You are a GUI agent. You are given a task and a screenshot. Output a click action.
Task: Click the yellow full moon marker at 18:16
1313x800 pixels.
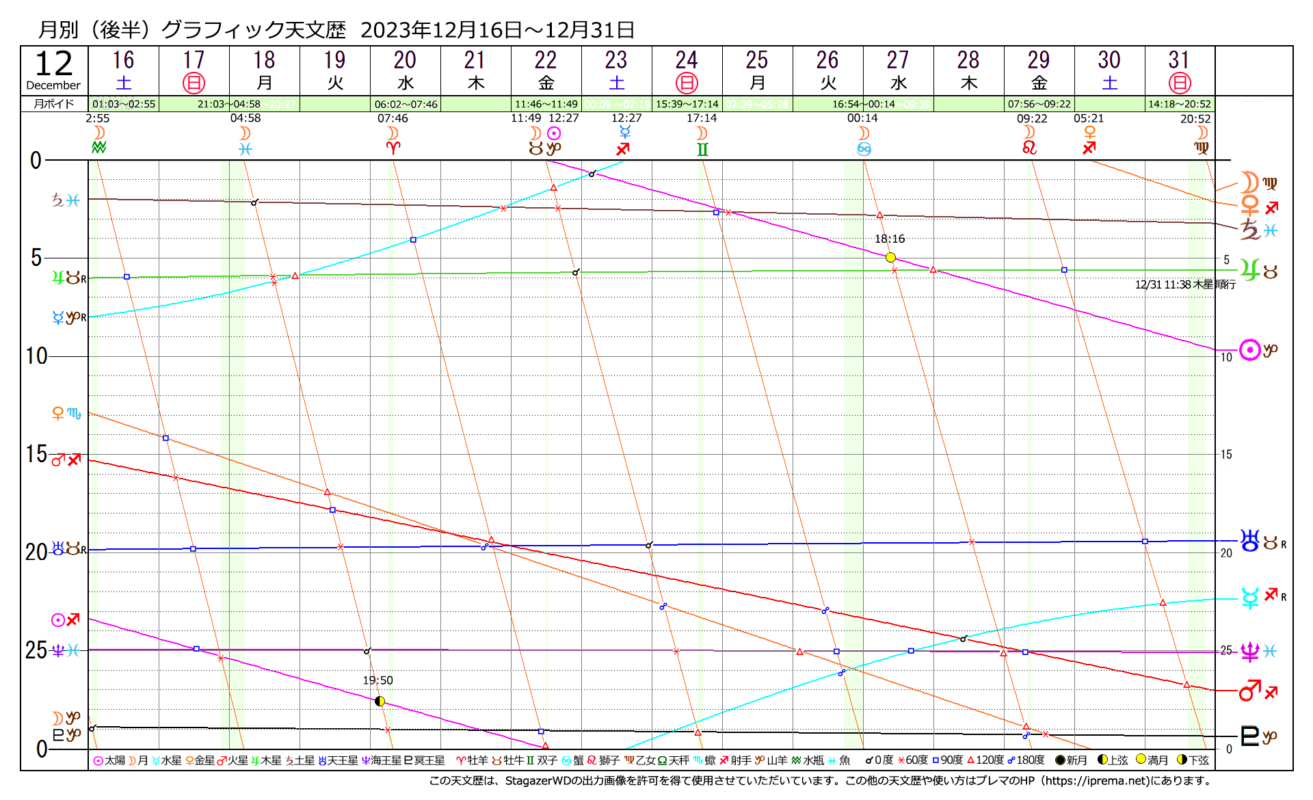[x=890, y=257]
